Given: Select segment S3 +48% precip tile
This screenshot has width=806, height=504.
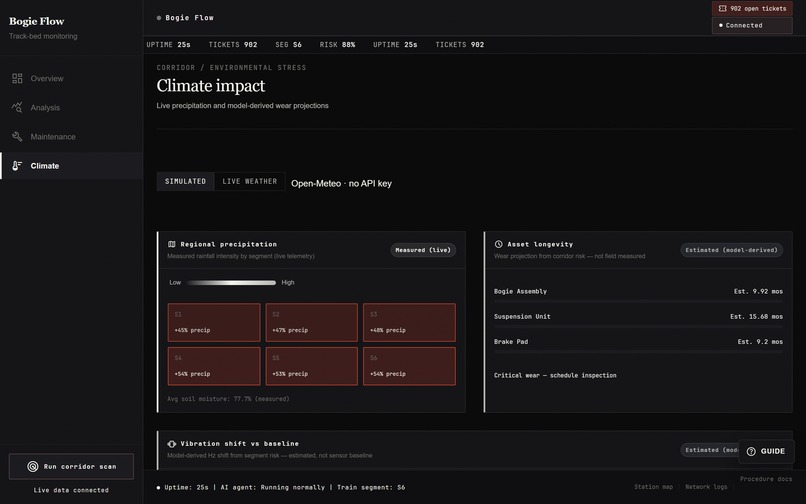Looking at the screenshot, I should 409,322.
